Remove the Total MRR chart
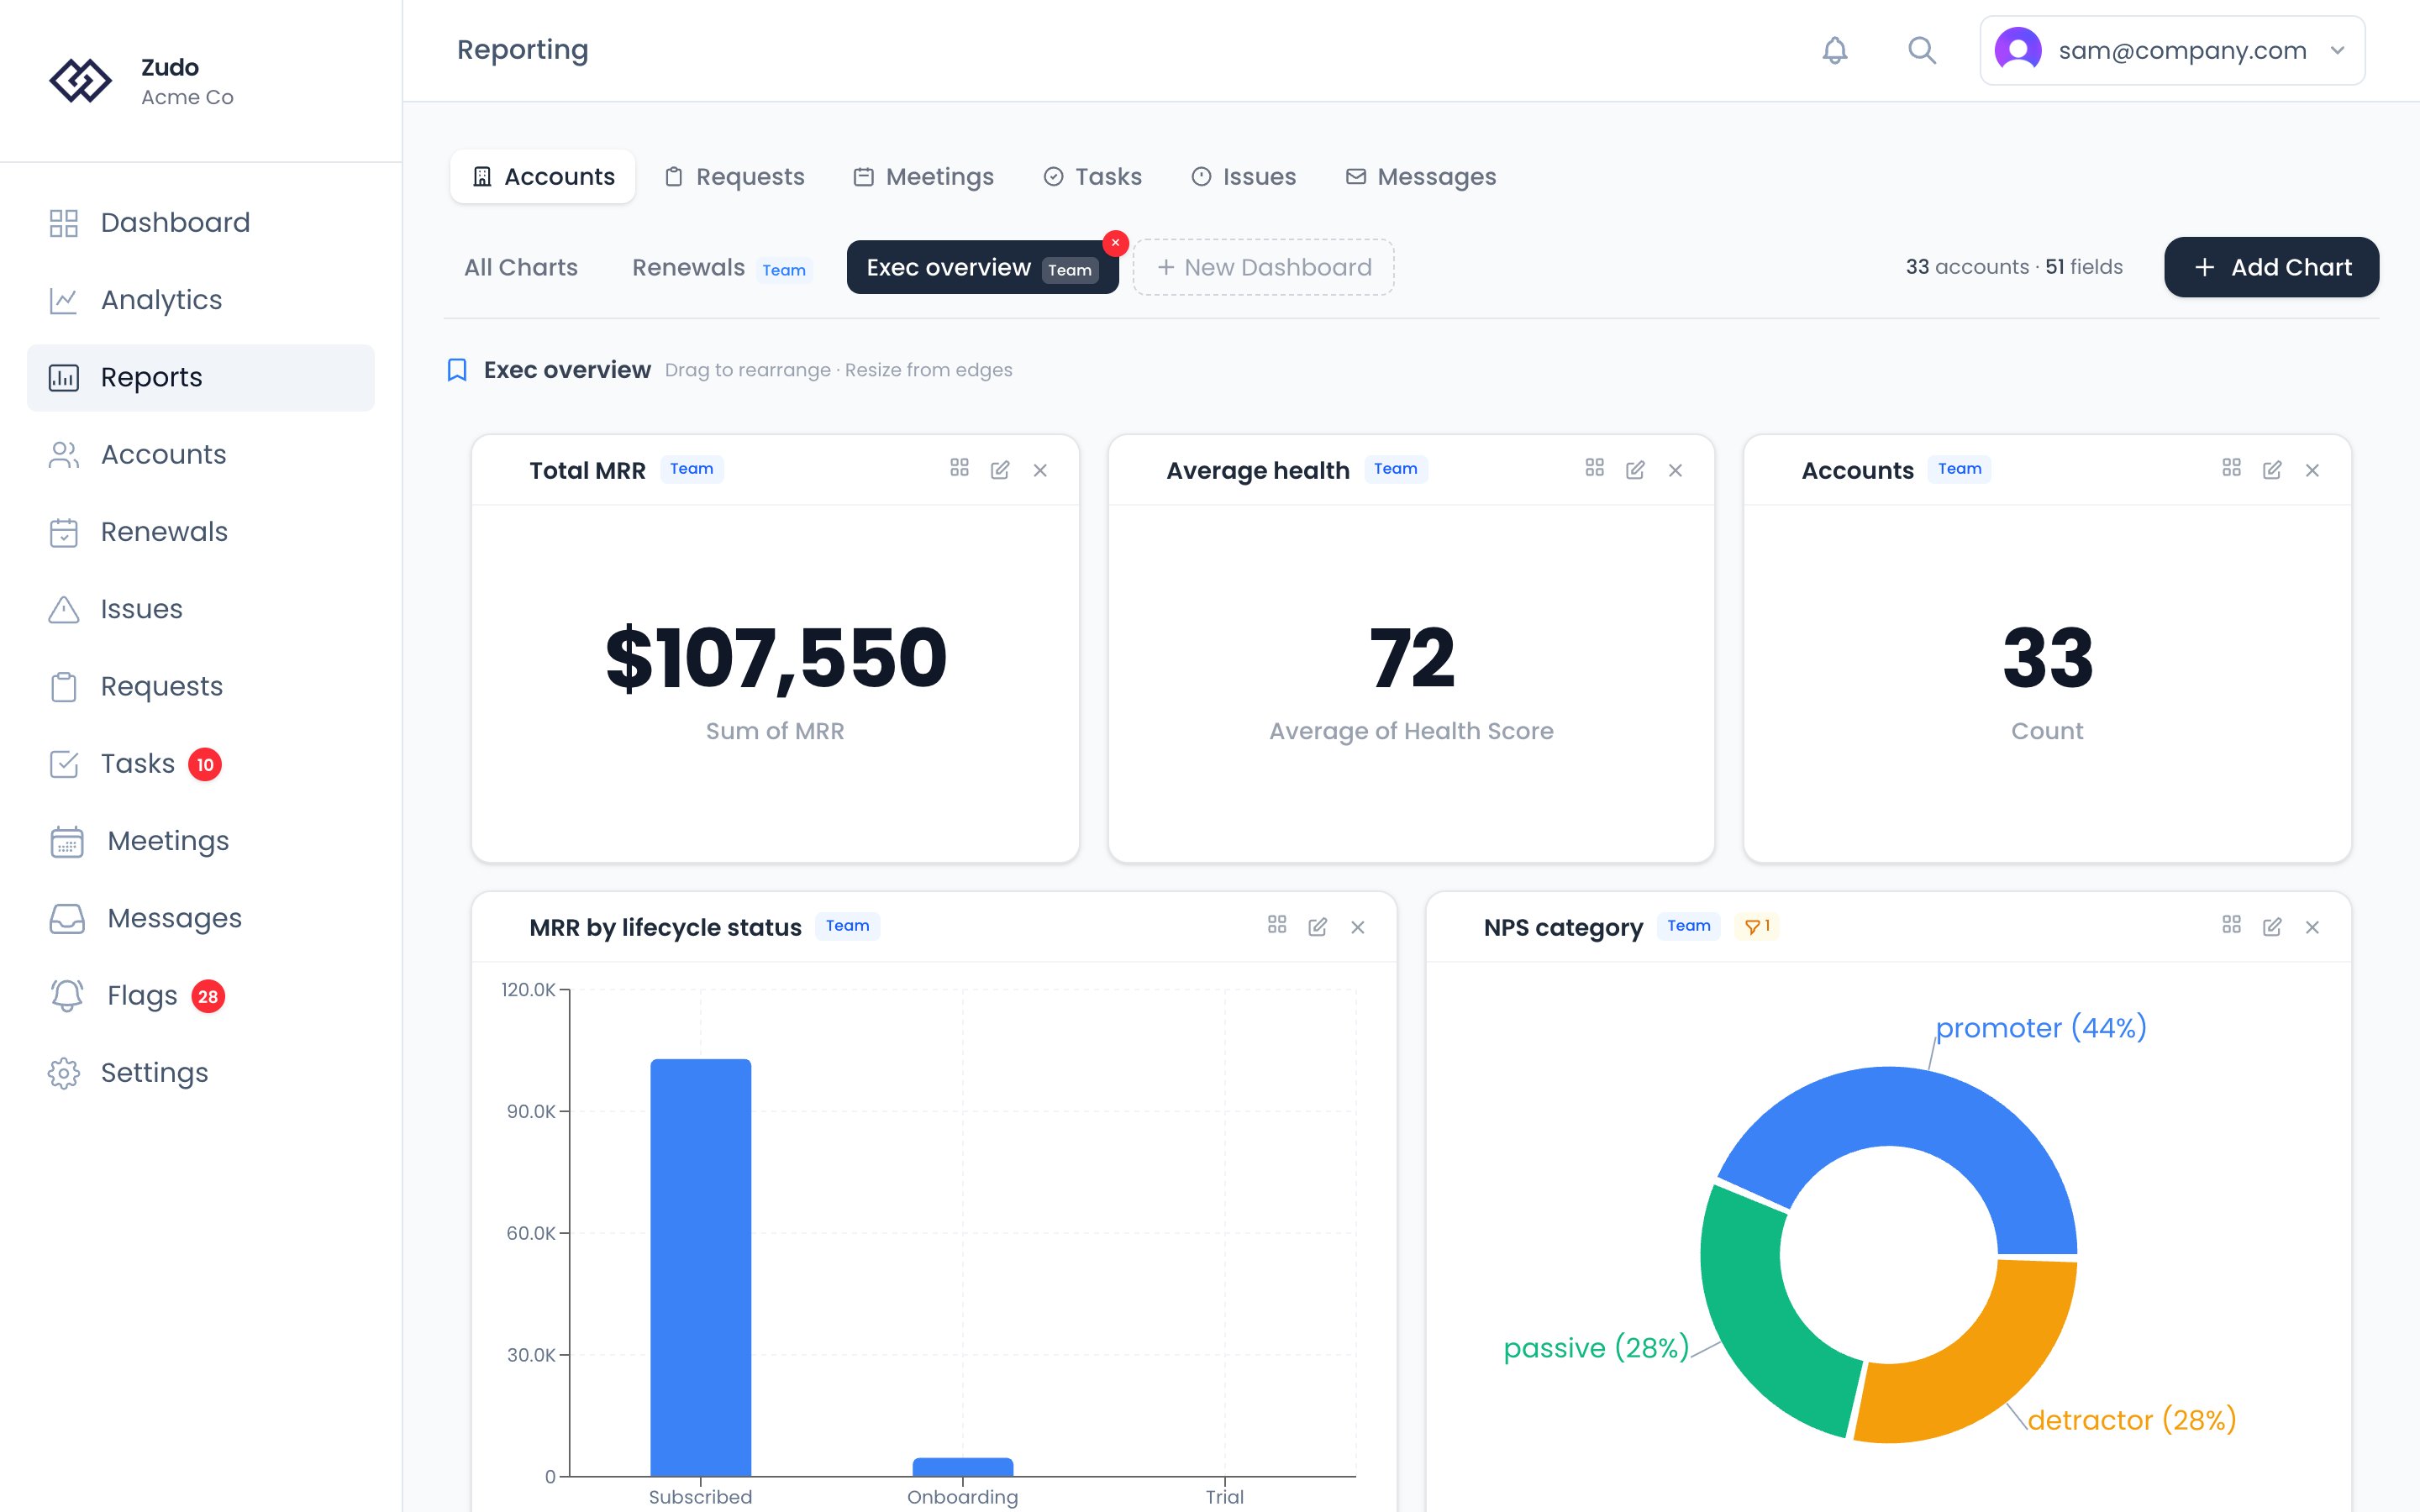This screenshot has width=2420, height=1512. pos(1040,470)
